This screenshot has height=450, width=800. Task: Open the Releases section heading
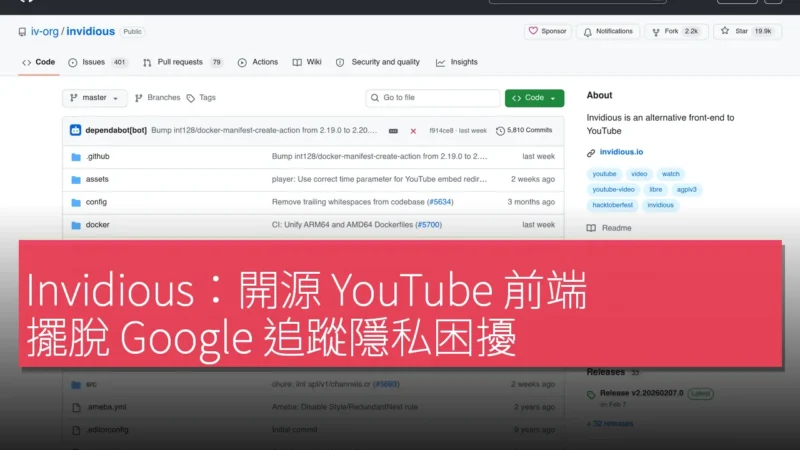(606, 372)
